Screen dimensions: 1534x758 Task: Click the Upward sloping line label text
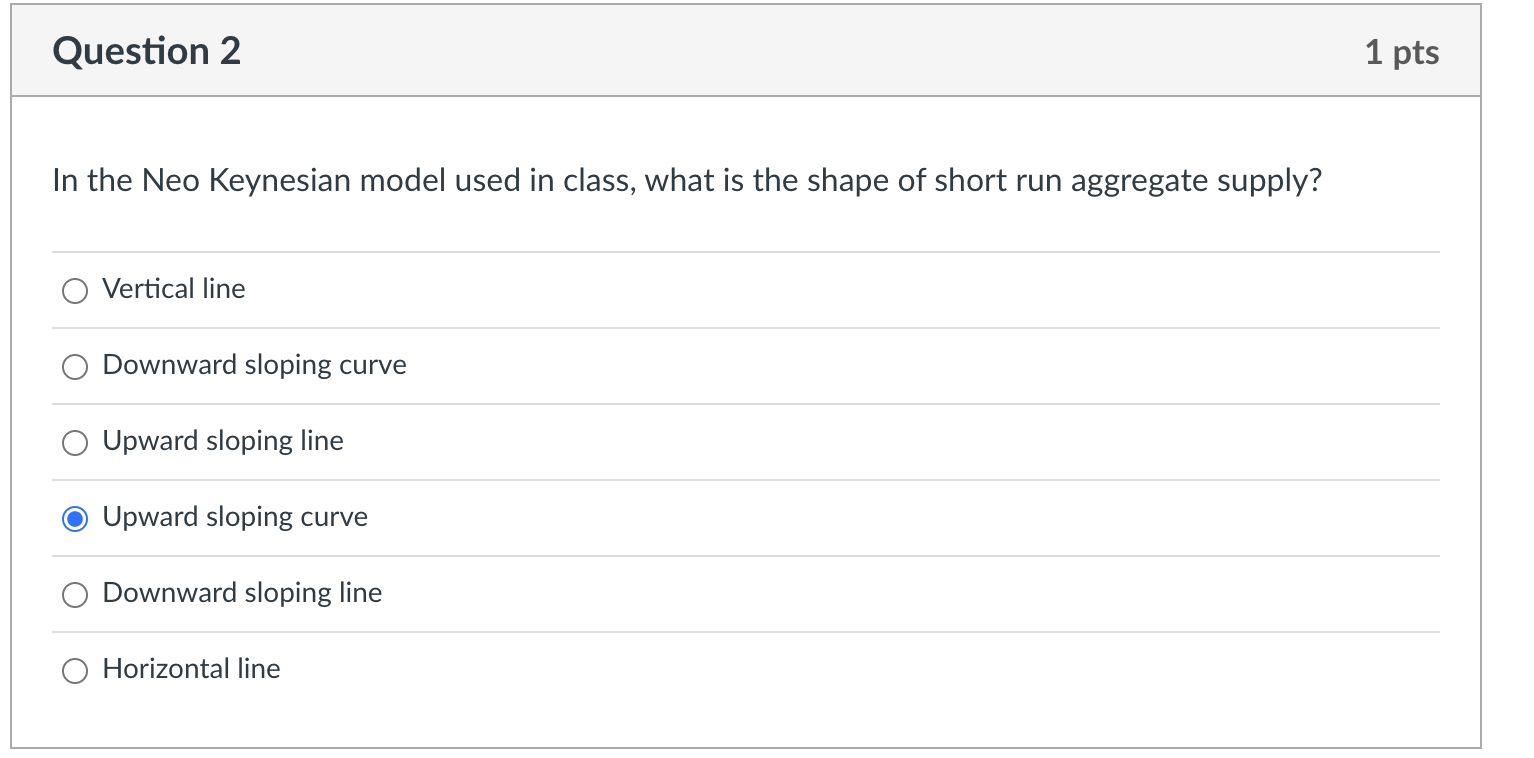[x=222, y=441]
